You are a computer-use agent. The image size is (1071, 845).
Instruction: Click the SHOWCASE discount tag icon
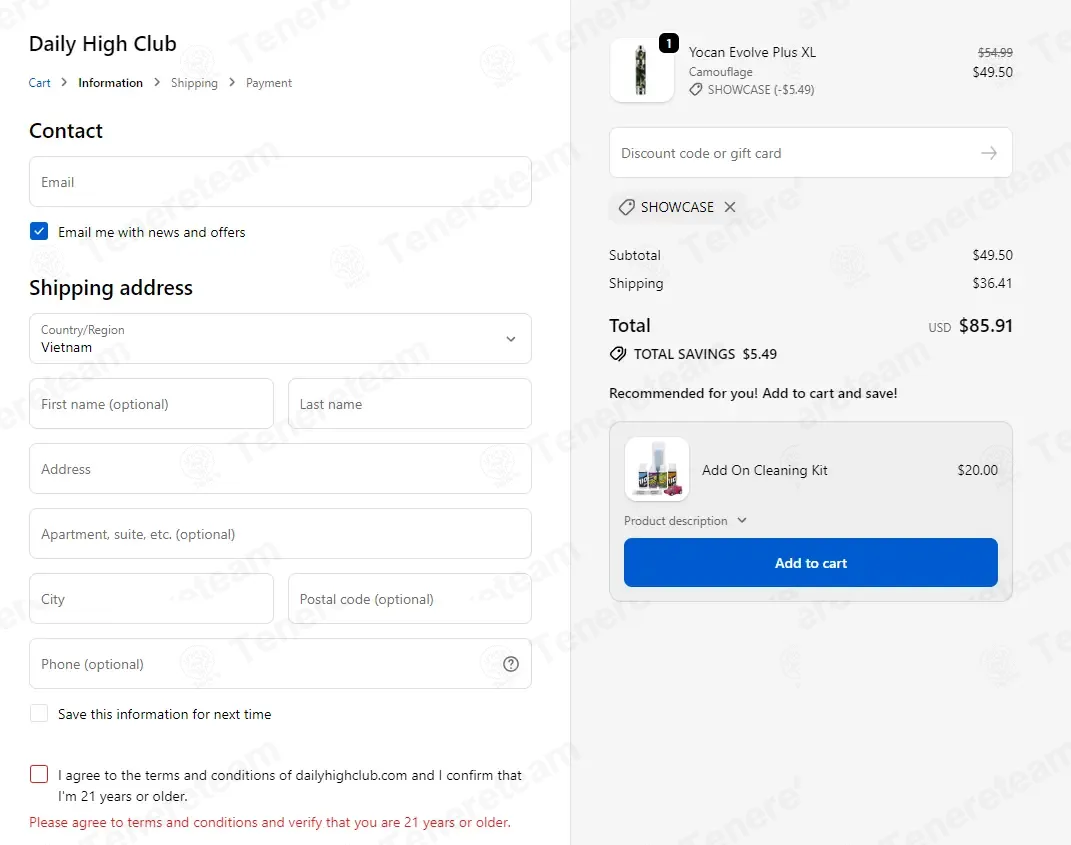[626, 207]
